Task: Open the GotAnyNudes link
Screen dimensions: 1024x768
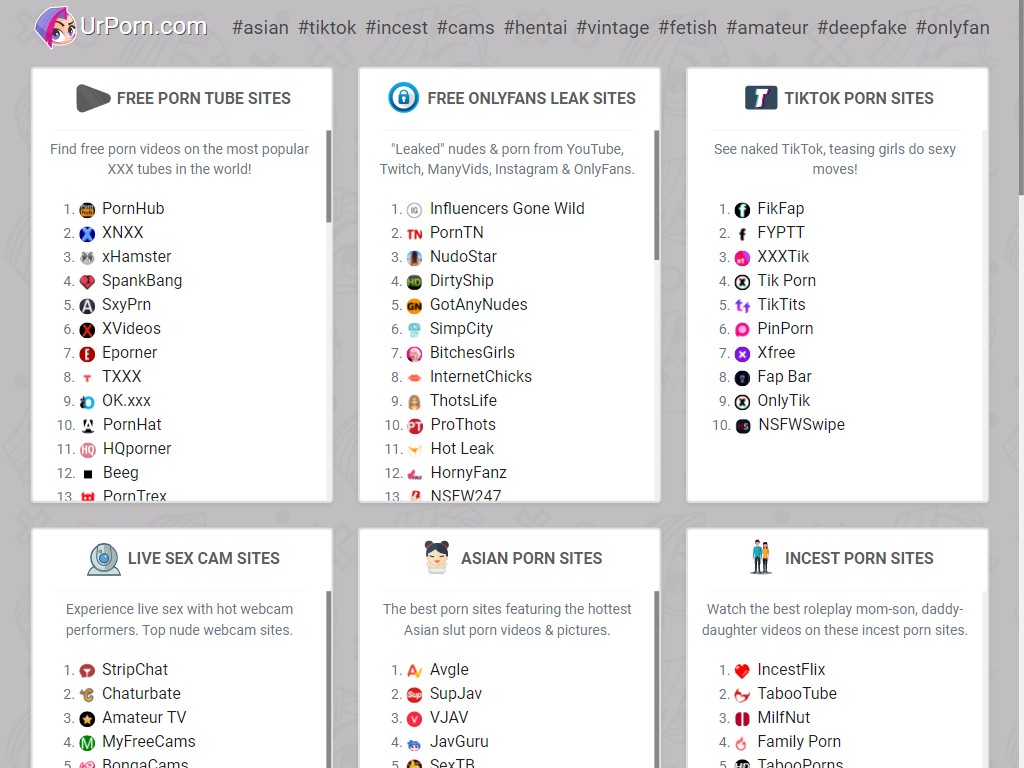Action: pyautogui.click(x=479, y=305)
